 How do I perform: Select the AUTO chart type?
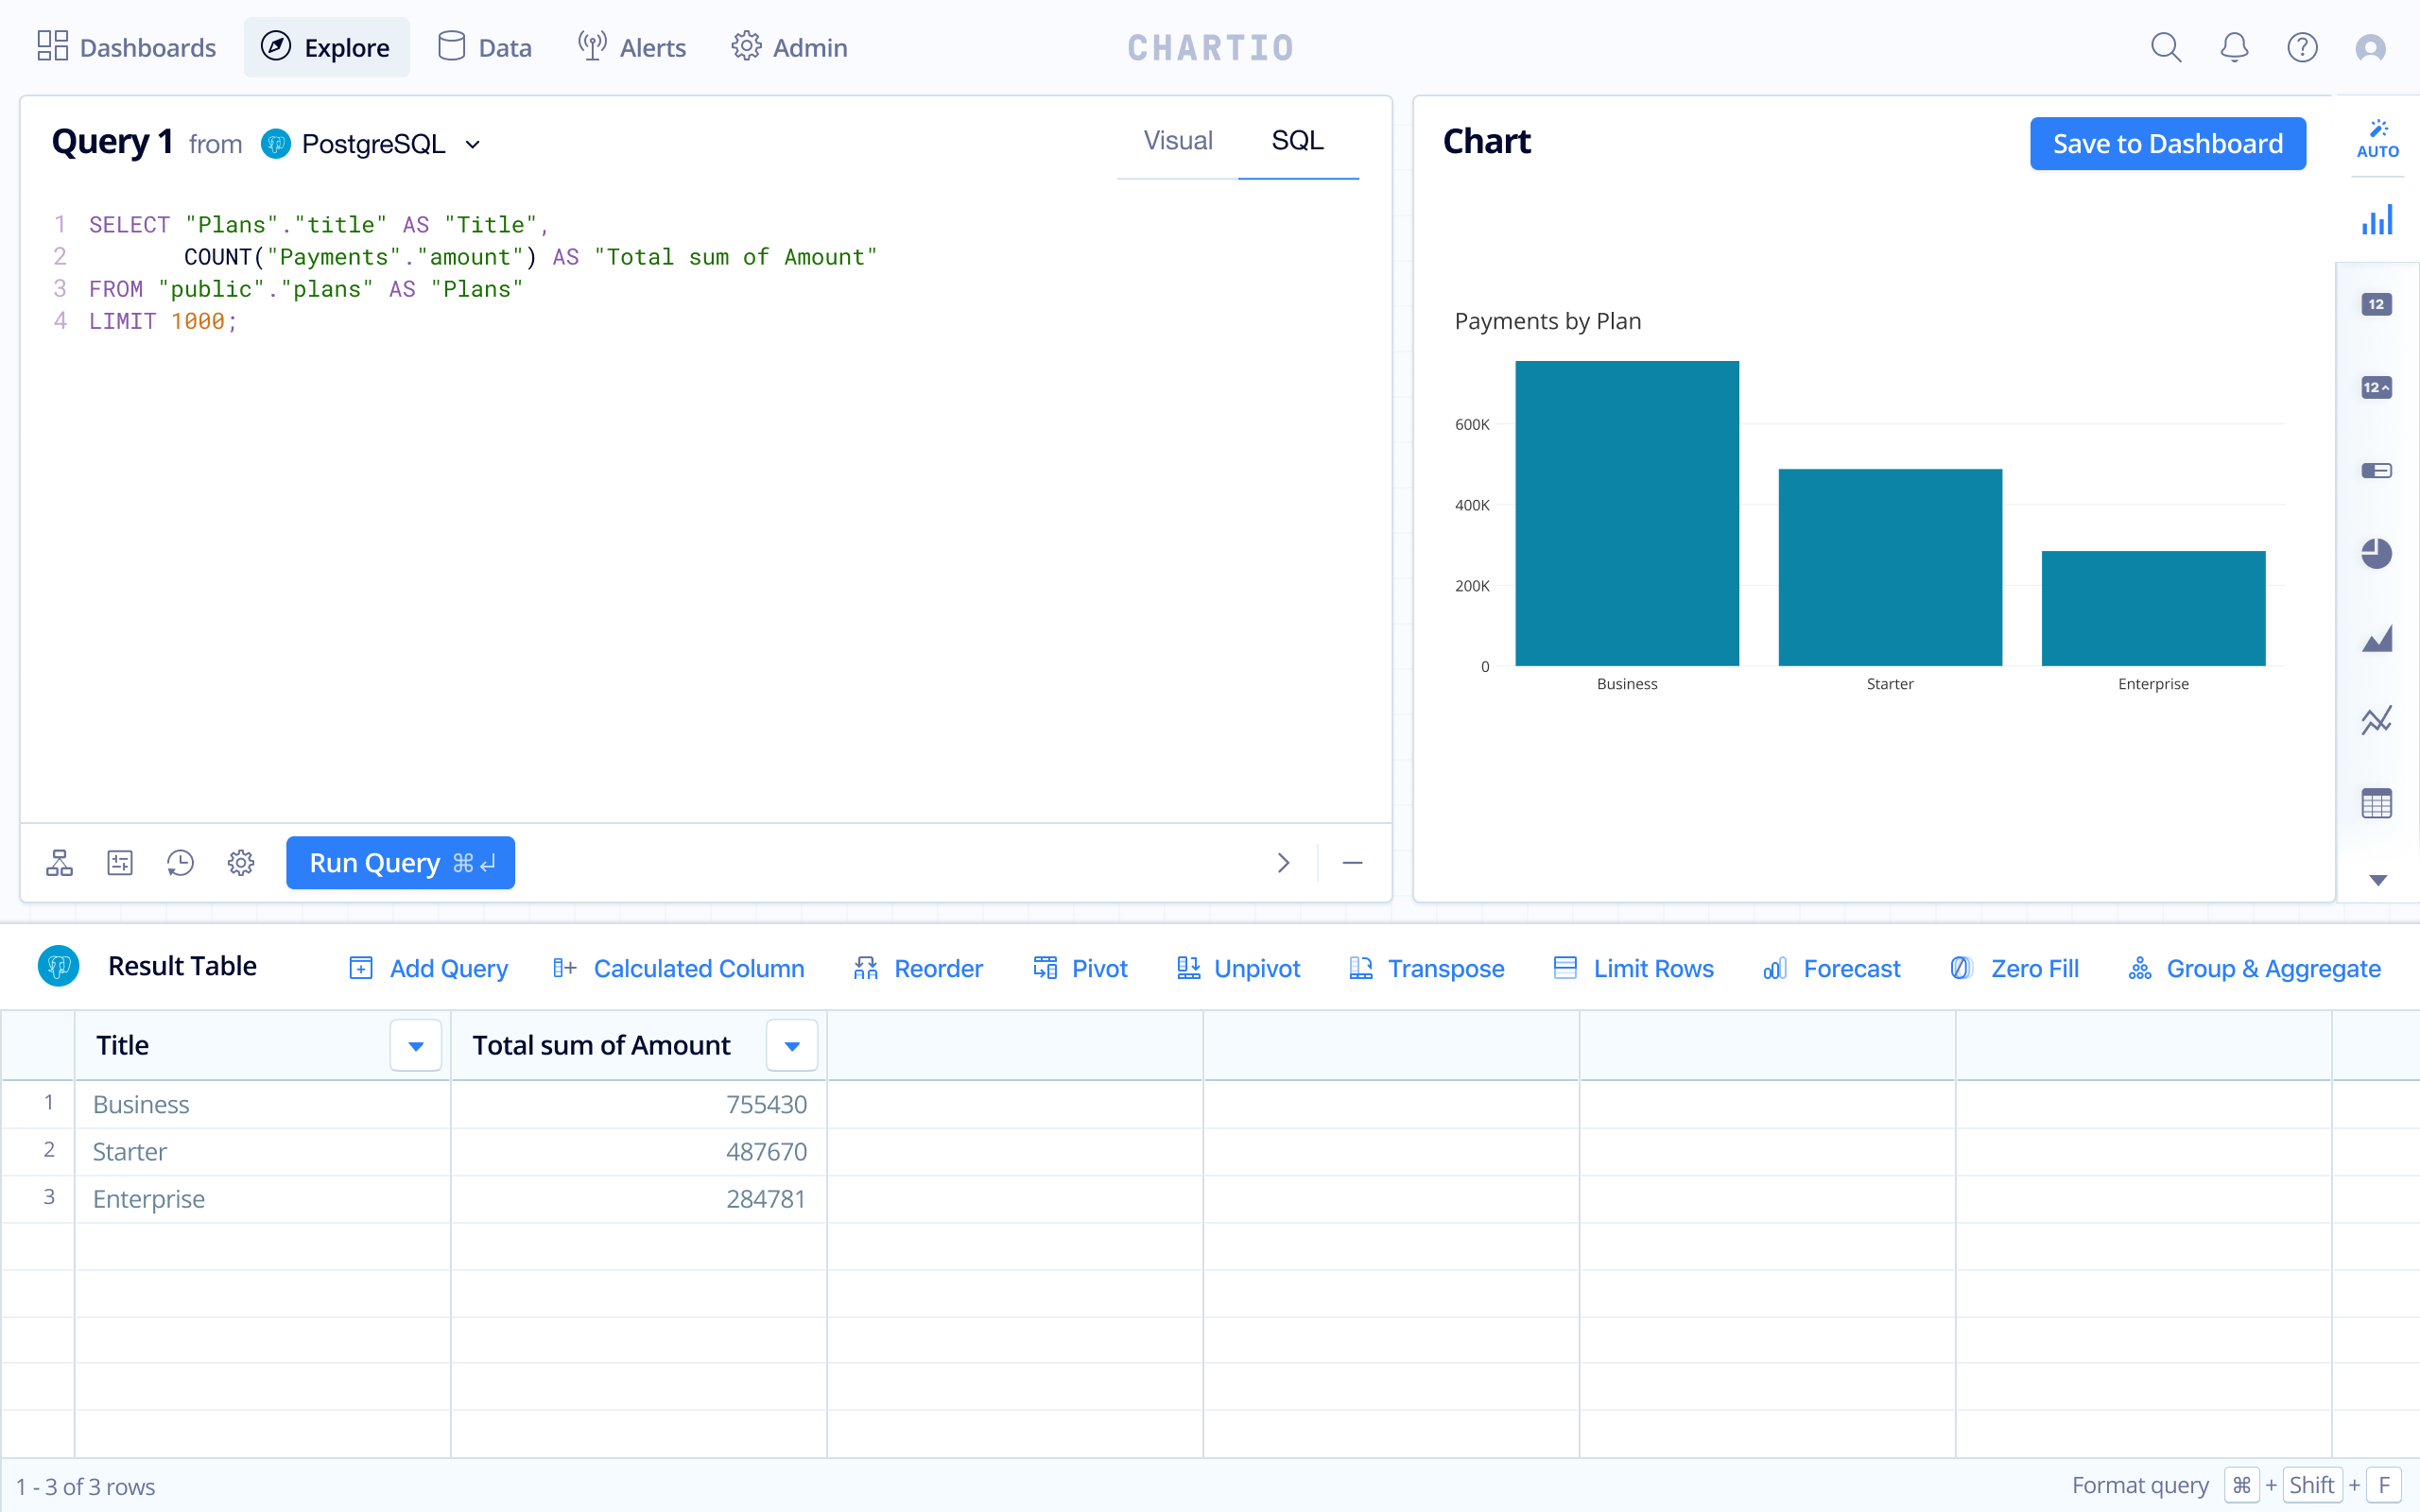click(x=2377, y=139)
